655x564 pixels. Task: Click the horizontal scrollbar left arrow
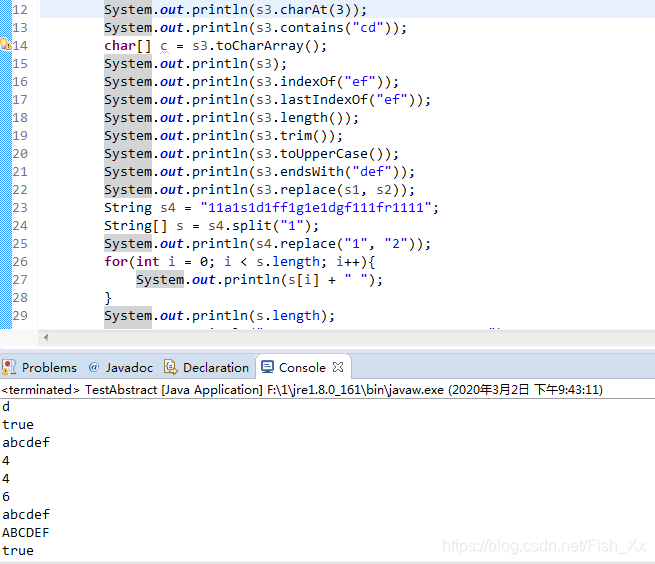coord(46,337)
